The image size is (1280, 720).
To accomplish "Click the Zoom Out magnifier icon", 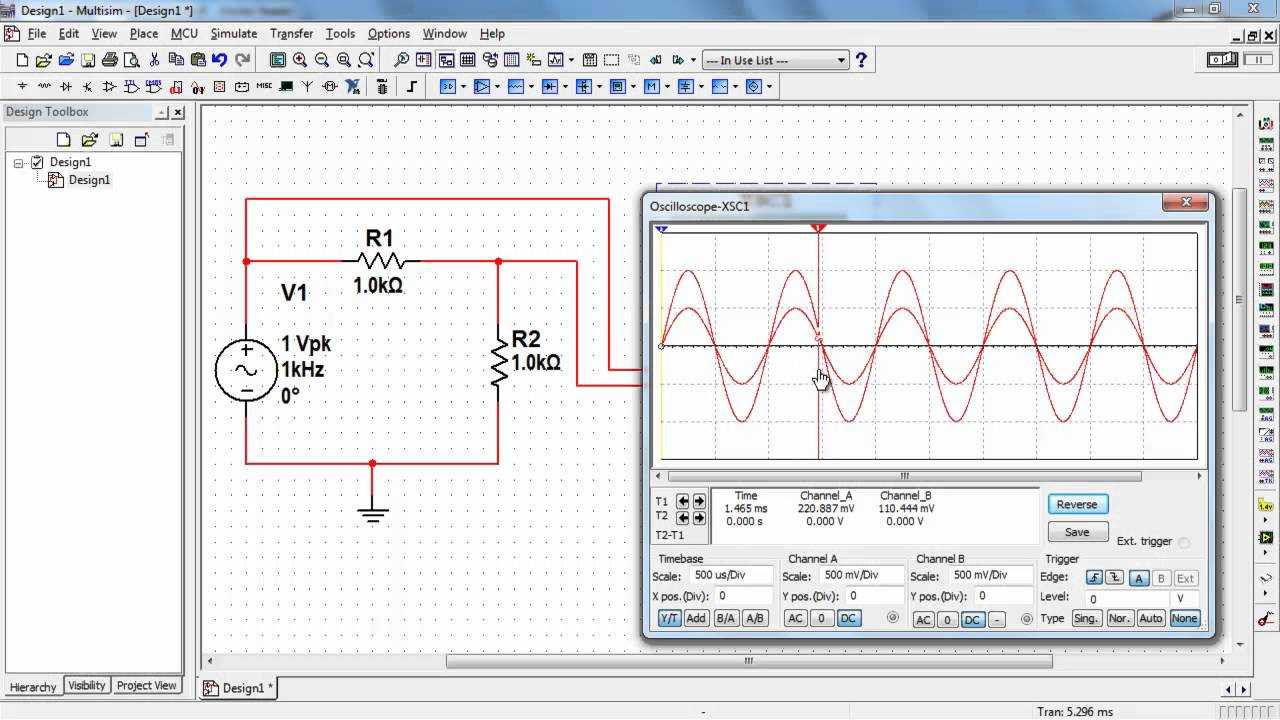I will [x=322, y=60].
